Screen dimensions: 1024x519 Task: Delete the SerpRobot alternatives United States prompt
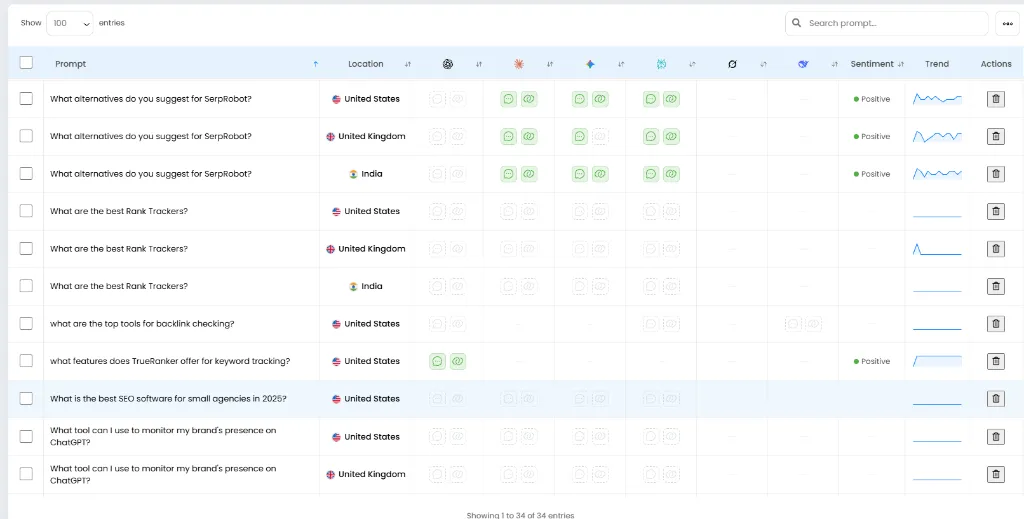click(995, 99)
